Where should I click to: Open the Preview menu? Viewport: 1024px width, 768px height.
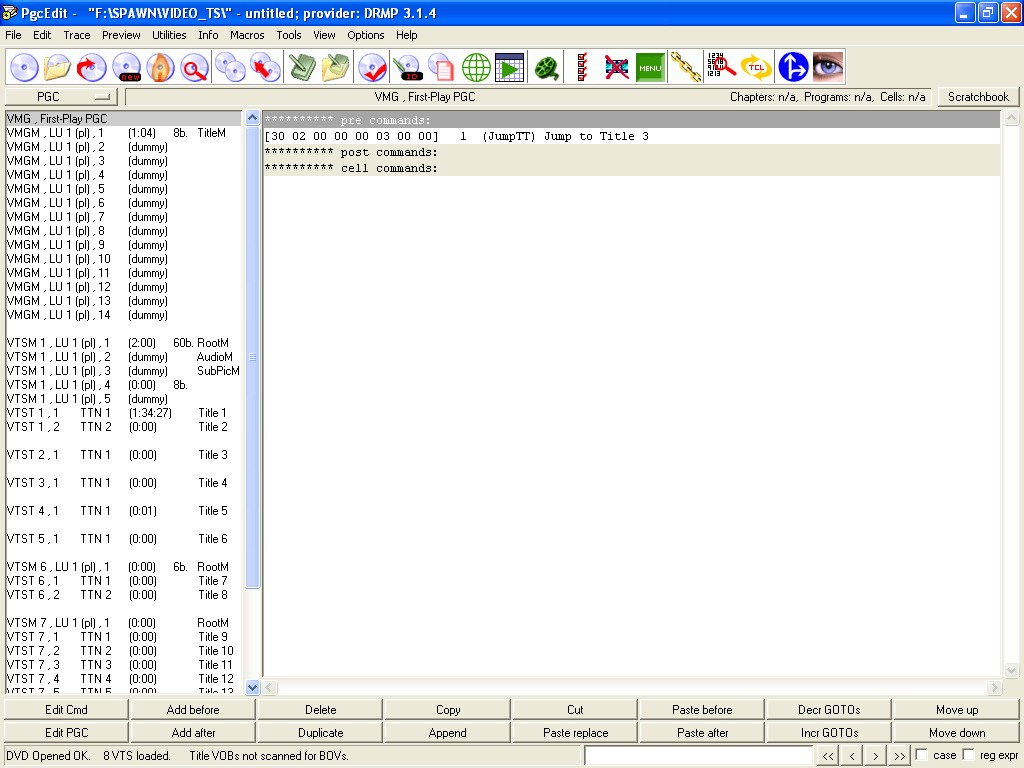tap(121, 35)
